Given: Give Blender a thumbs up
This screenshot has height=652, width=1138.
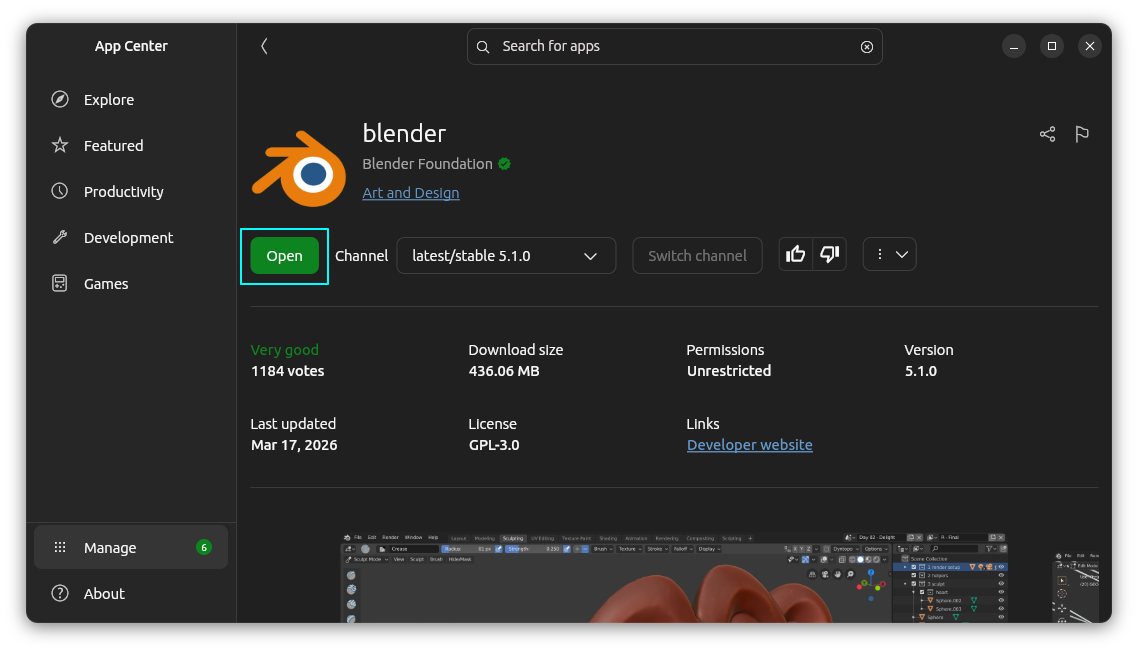Looking at the screenshot, I should 795,254.
